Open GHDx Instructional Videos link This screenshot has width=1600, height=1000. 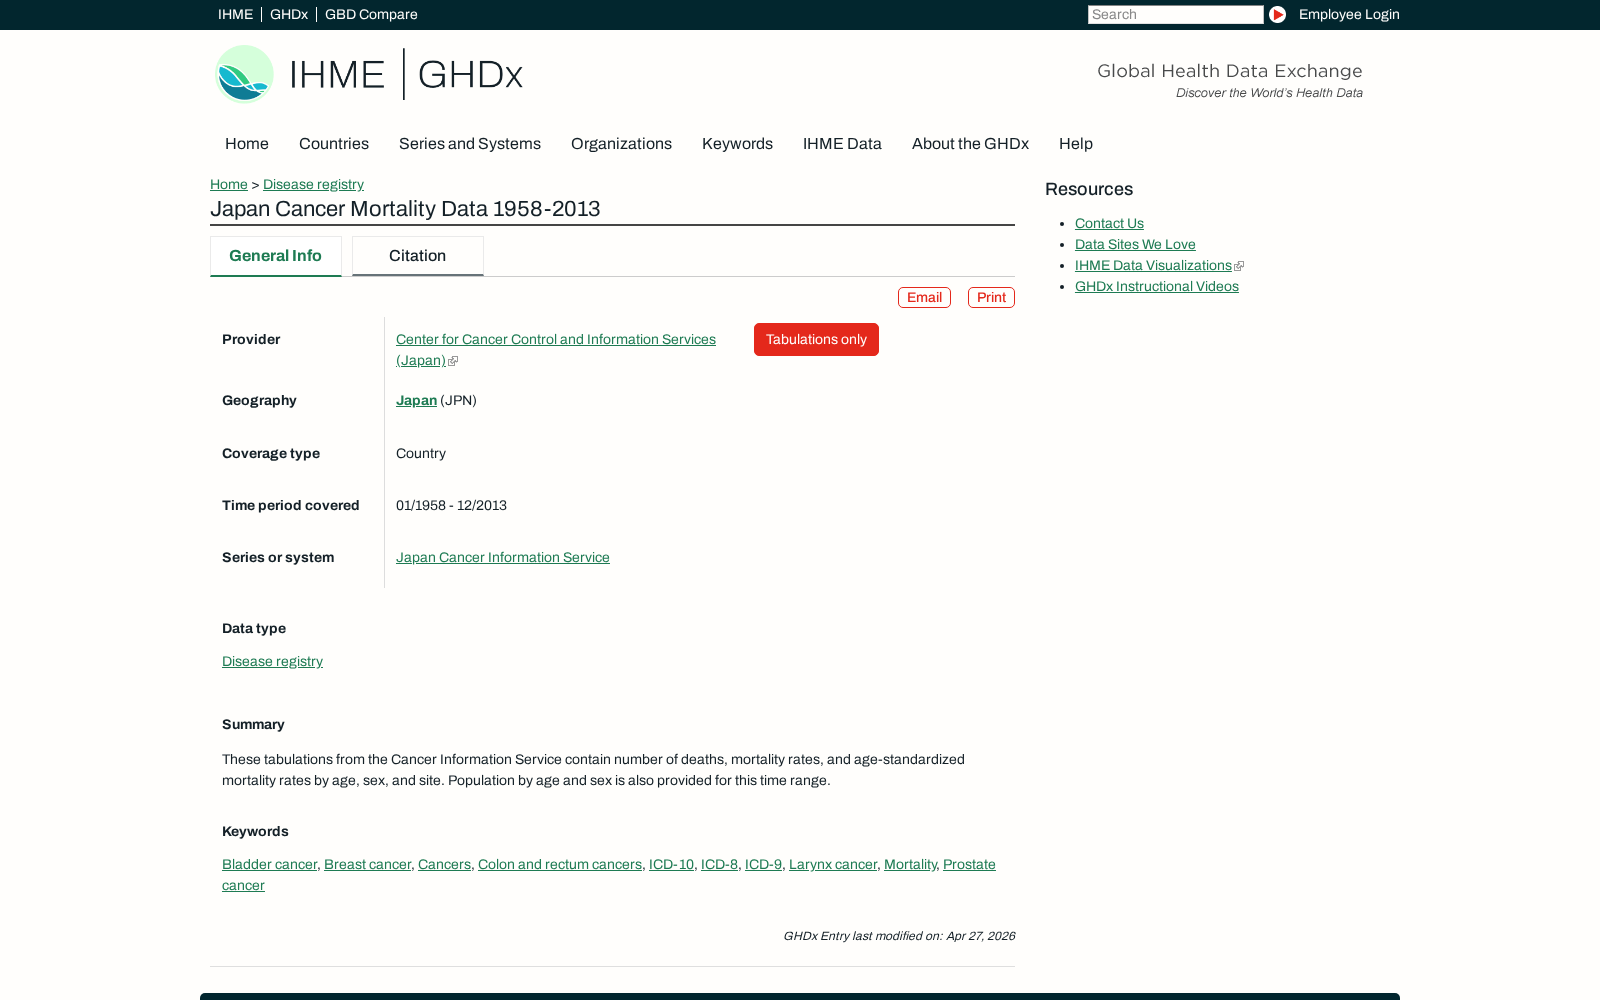tap(1157, 287)
